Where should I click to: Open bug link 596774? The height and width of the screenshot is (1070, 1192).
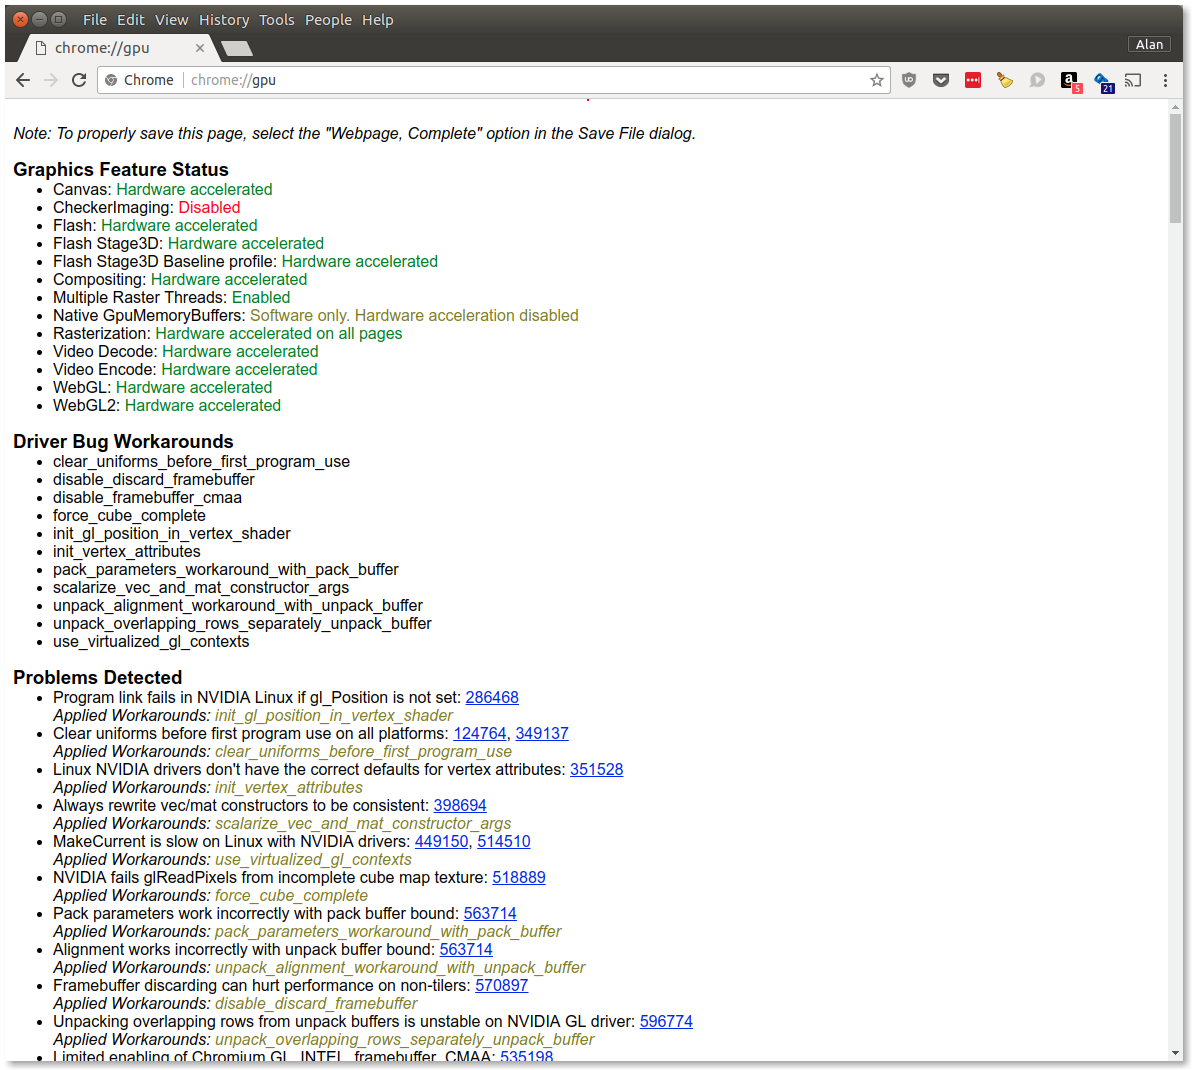pyautogui.click(x=666, y=1022)
